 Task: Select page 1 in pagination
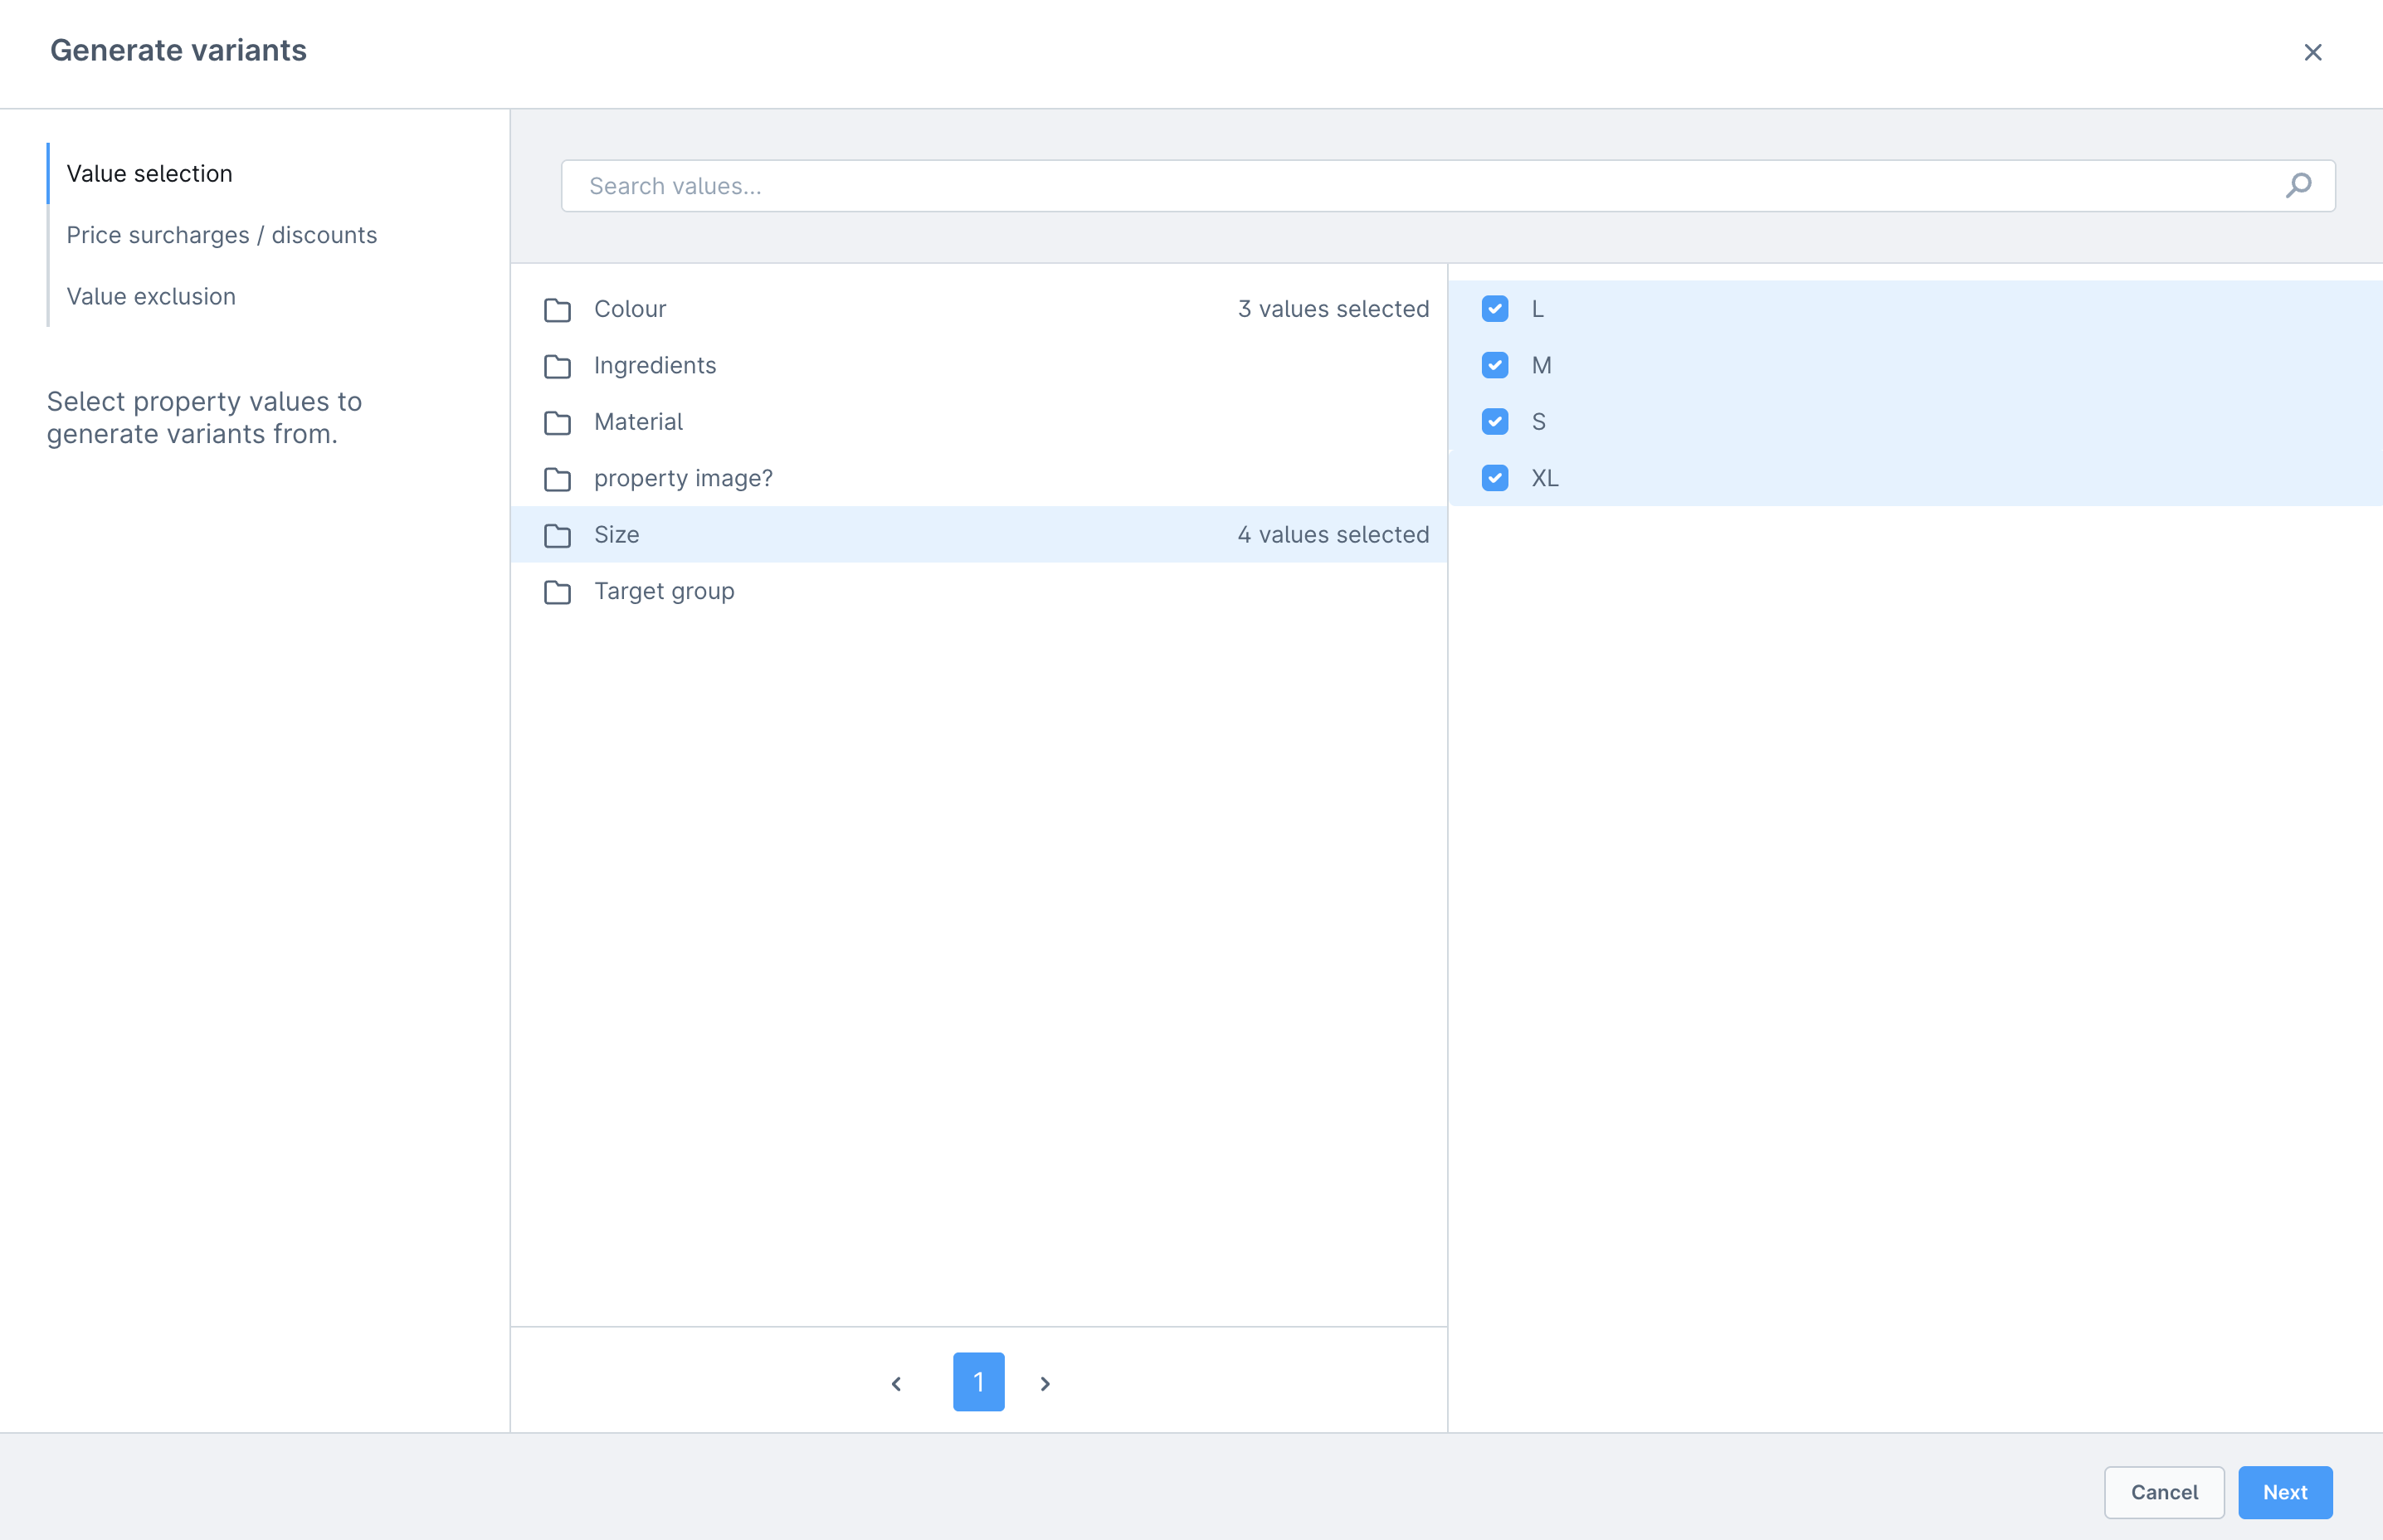978,1382
